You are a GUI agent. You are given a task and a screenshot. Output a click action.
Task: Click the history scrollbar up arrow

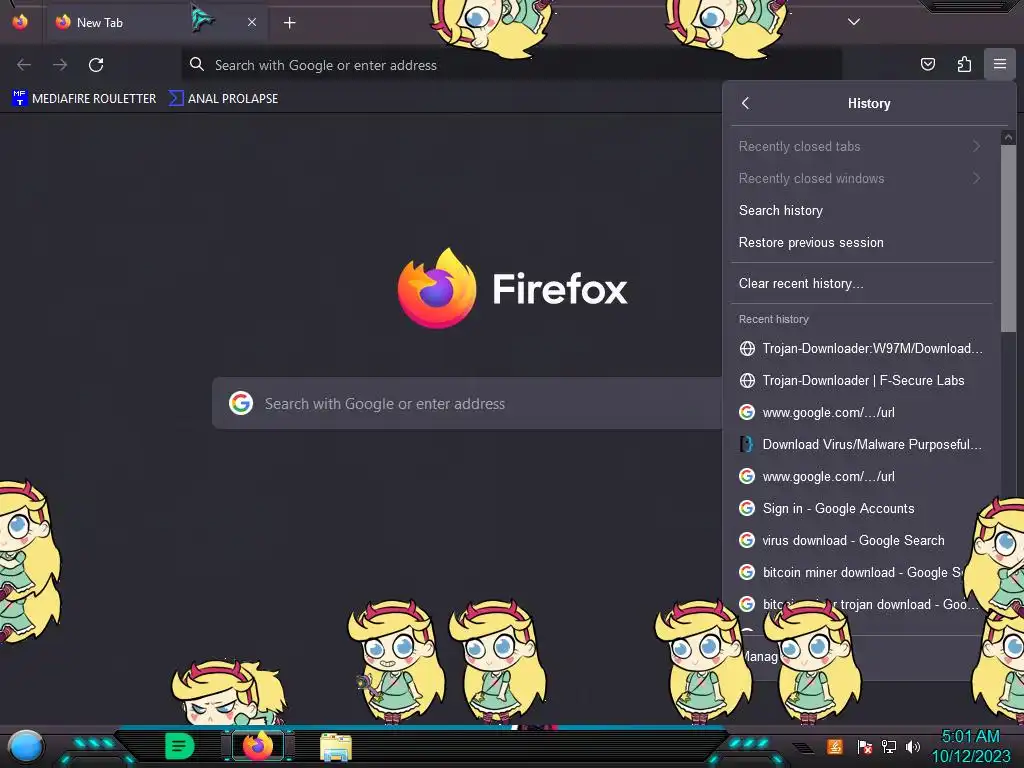(1008, 137)
